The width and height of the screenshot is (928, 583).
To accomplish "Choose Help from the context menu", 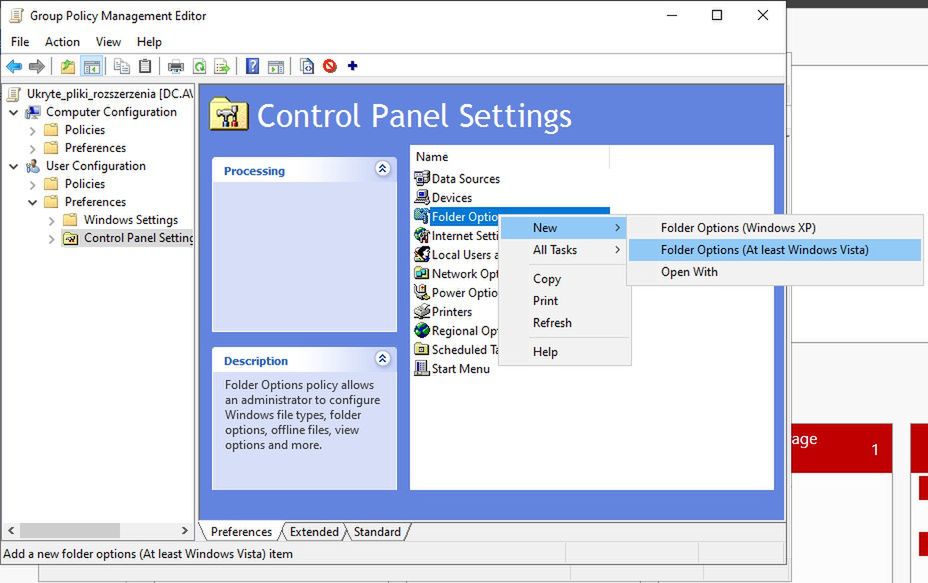I will 565,352.
